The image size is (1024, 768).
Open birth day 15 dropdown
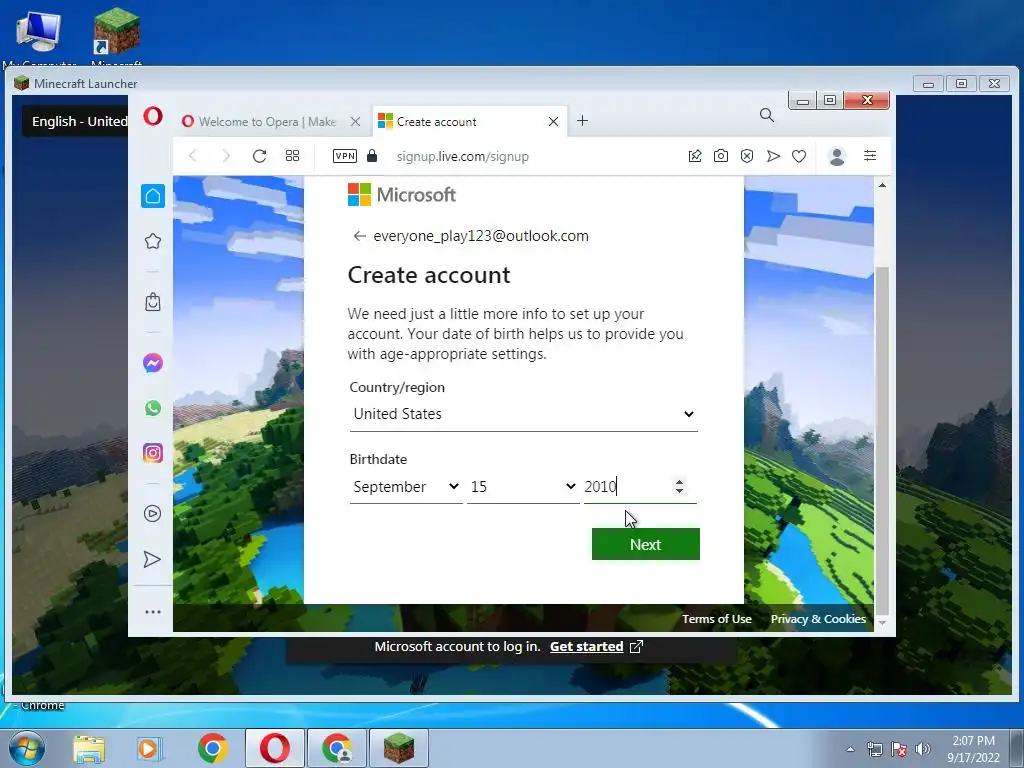pyautogui.click(x=523, y=487)
